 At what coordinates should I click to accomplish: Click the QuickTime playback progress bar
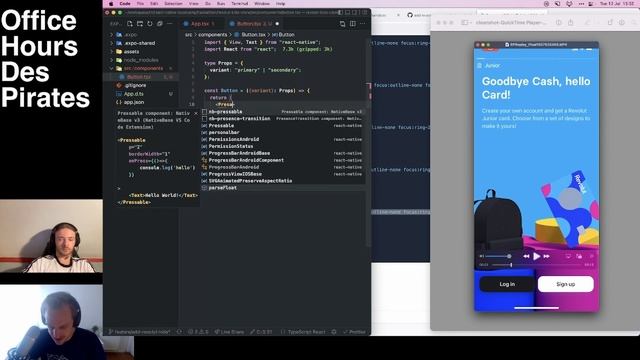pos(537,265)
